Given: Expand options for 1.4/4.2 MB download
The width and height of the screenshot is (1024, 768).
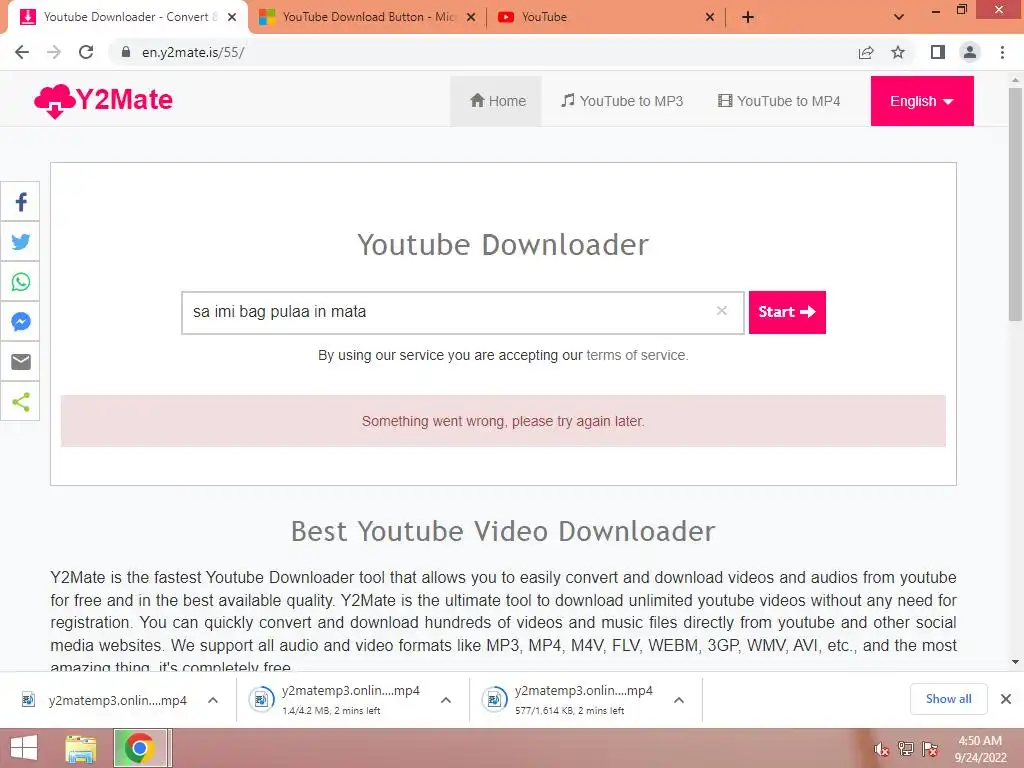Looking at the screenshot, I should coord(446,700).
